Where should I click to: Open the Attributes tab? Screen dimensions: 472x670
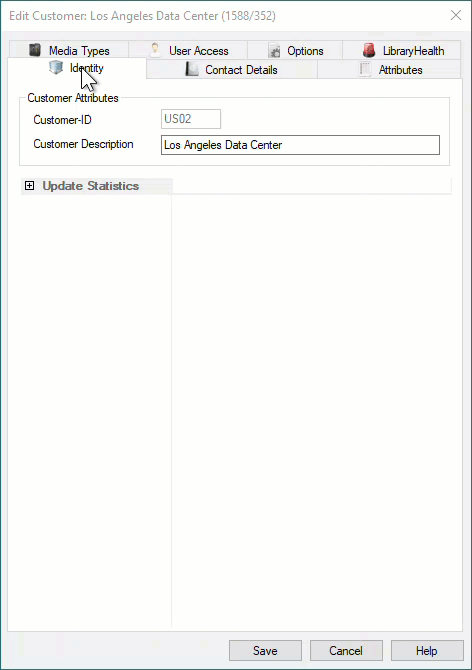coord(389,69)
